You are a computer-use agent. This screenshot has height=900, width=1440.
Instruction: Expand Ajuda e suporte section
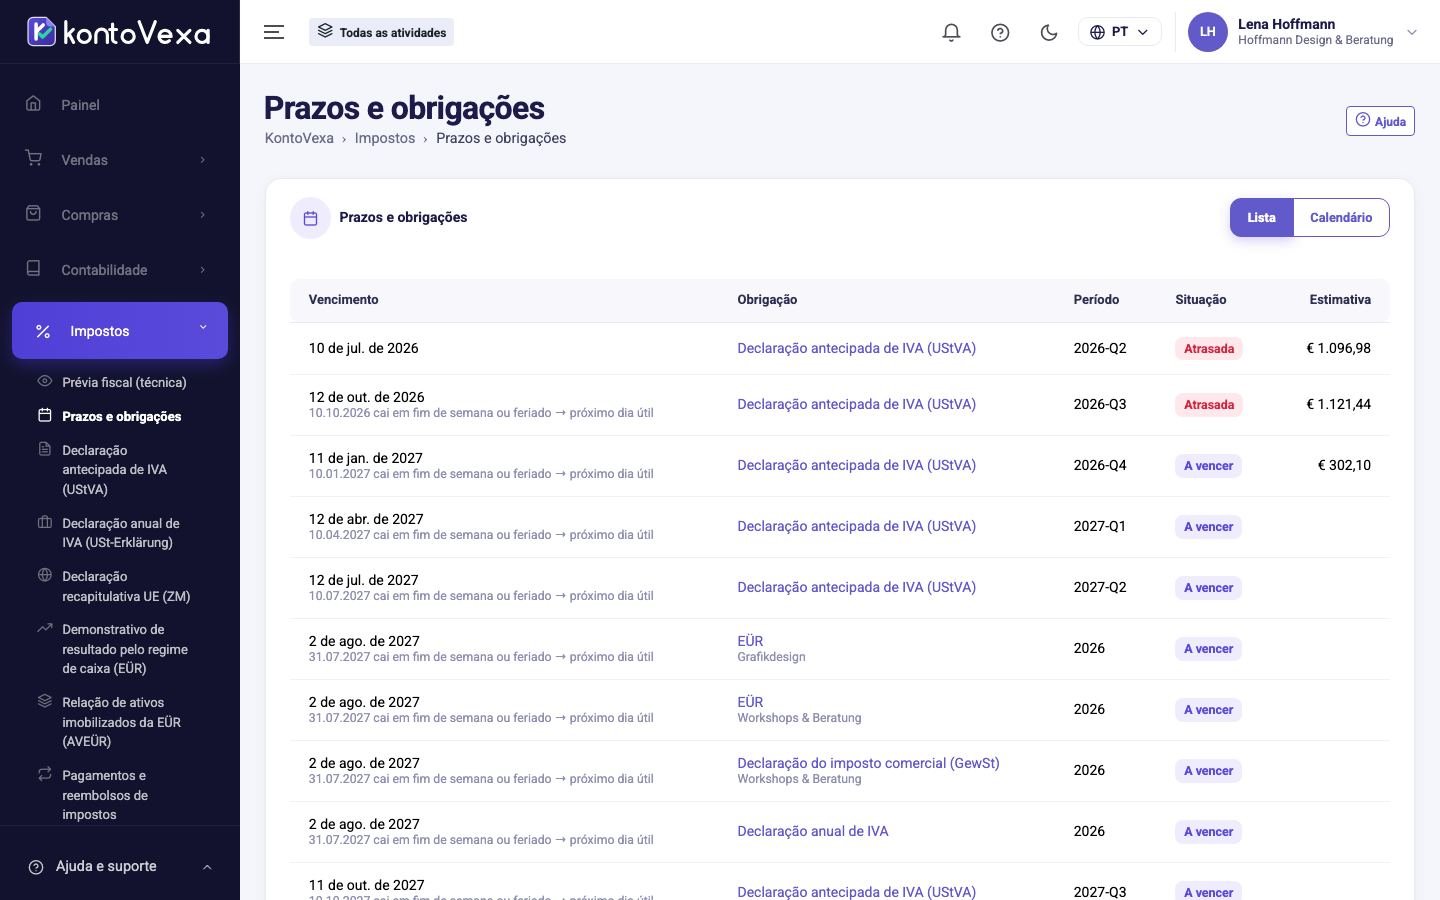(120, 866)
